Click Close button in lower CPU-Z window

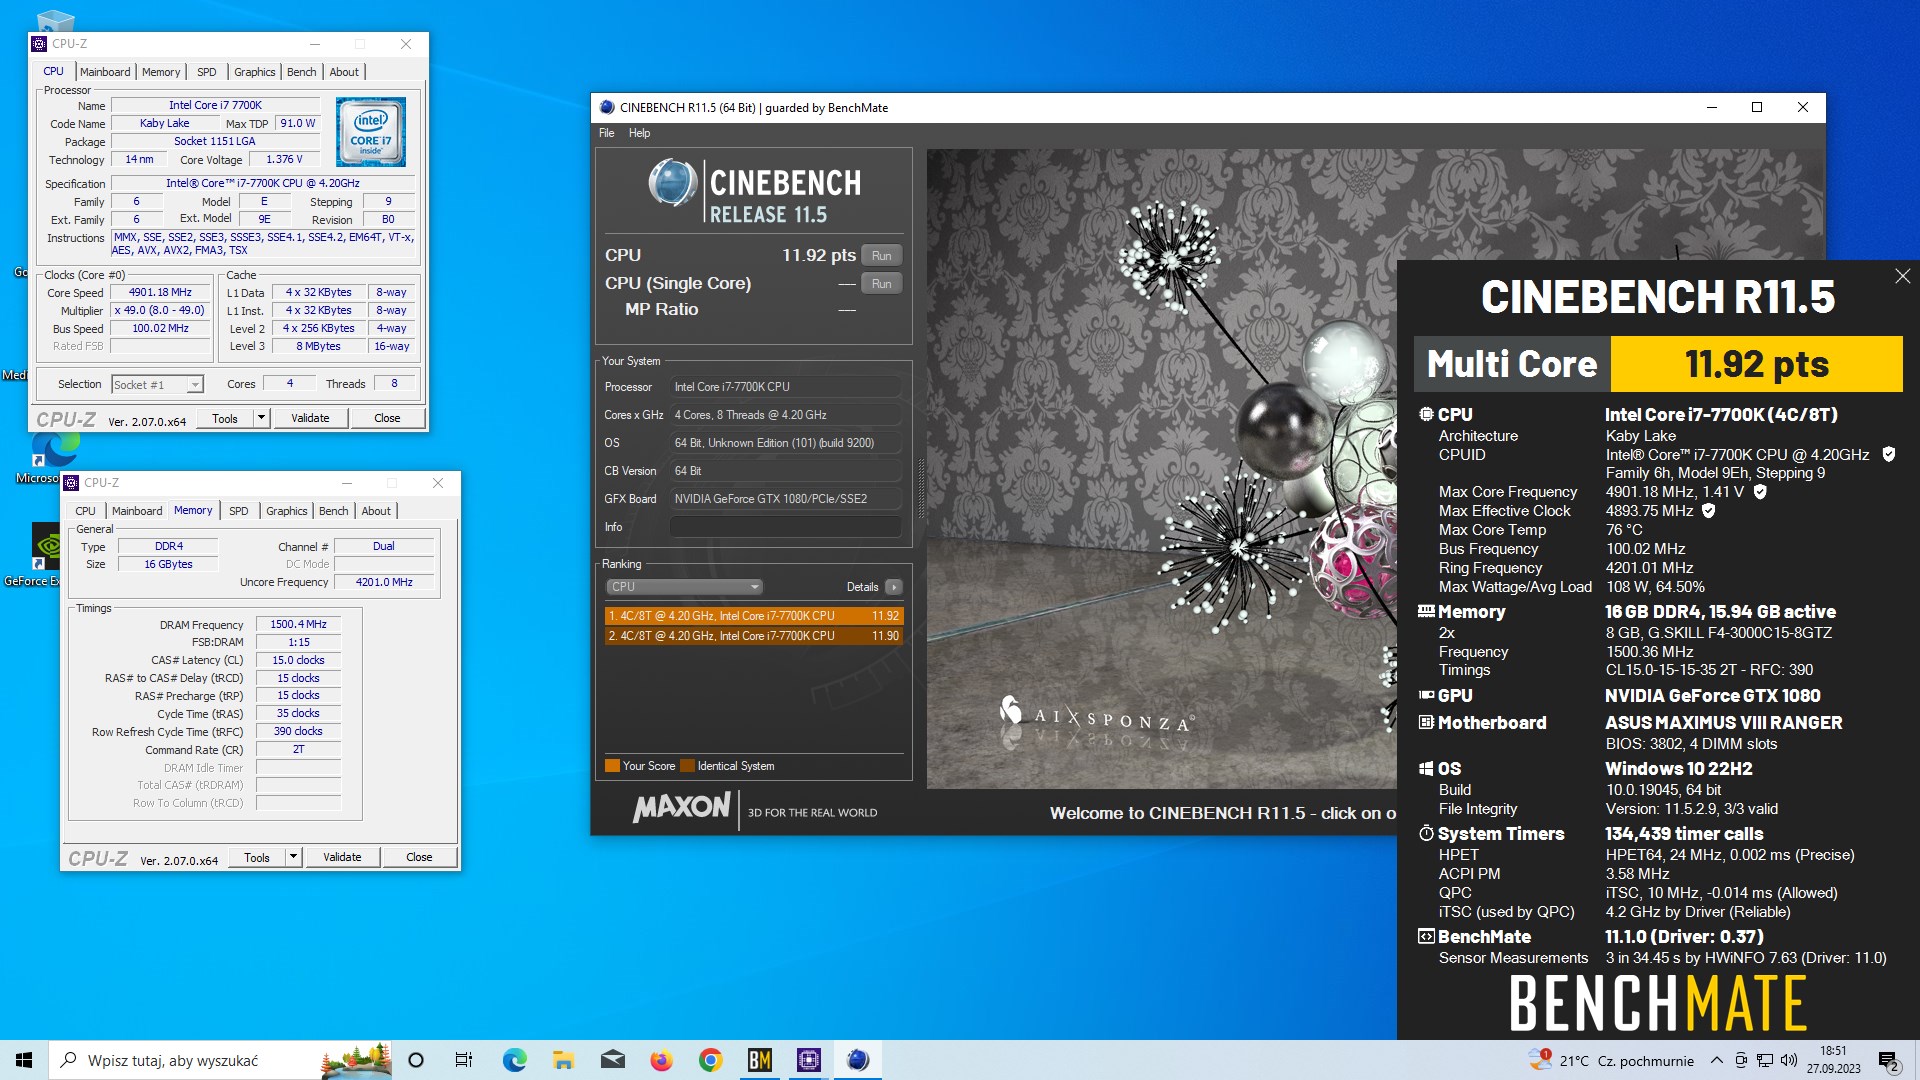(x=419, y=858)
